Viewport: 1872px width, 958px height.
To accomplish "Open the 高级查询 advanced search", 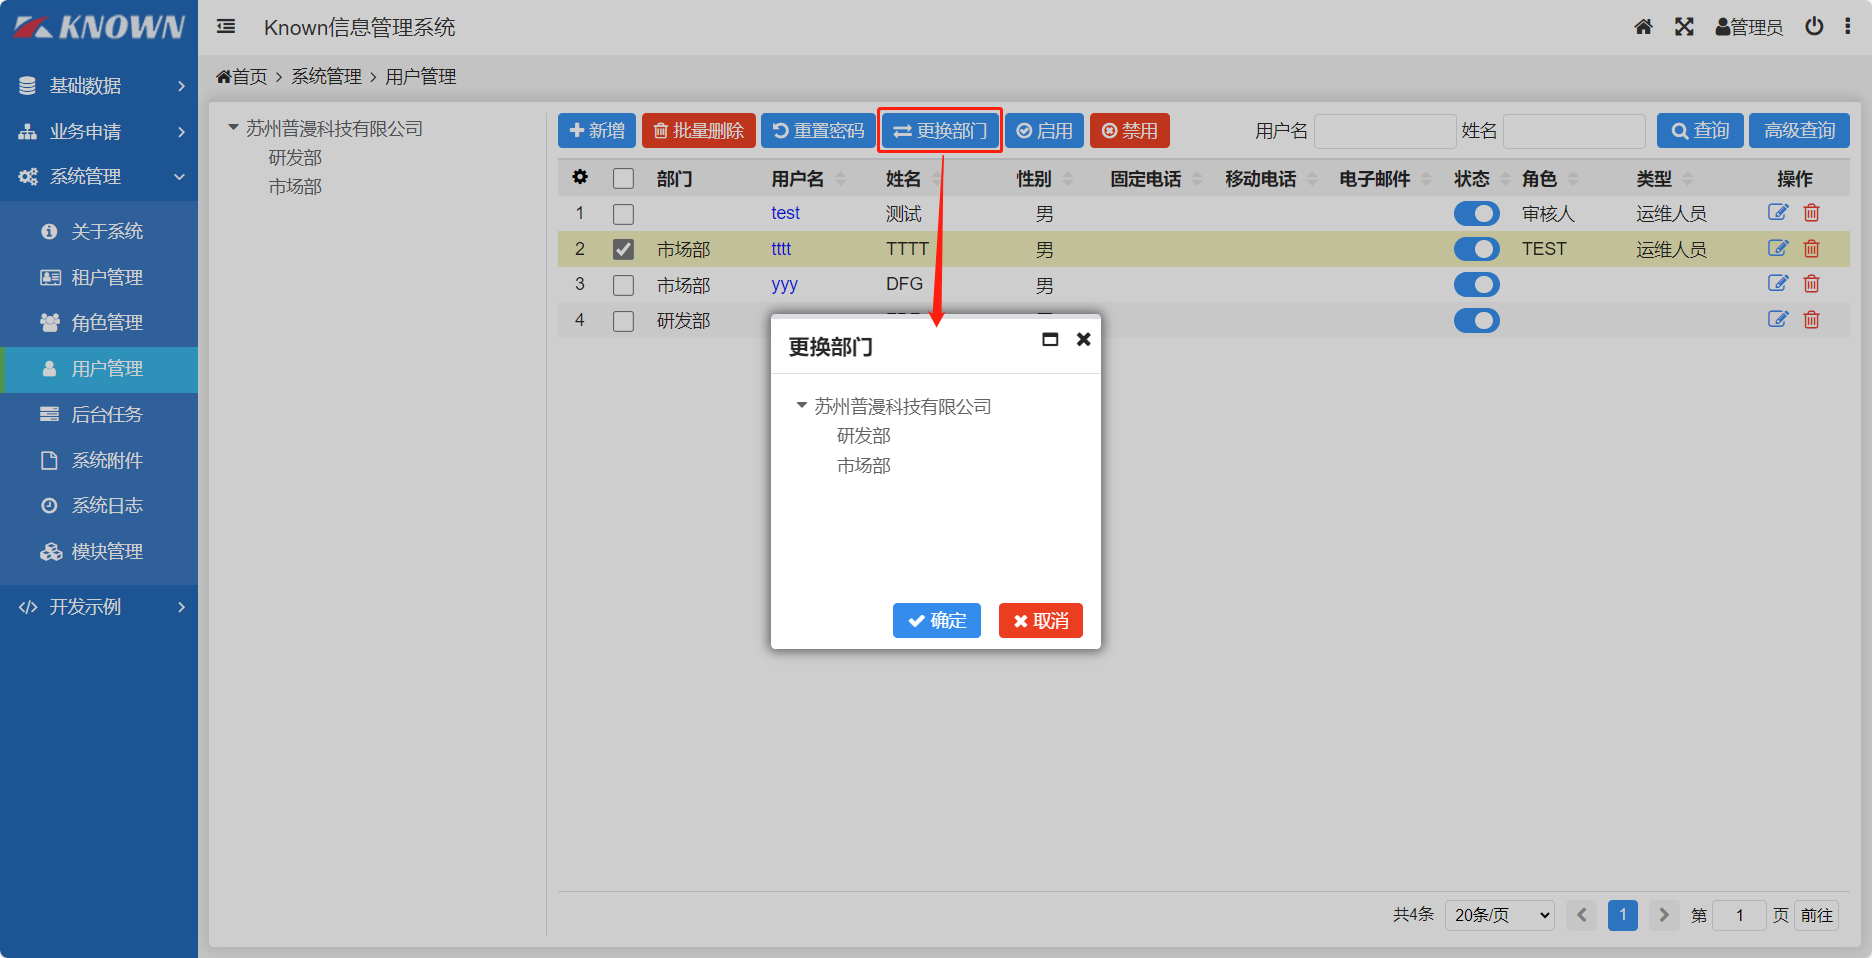I will click(1799, 131).
